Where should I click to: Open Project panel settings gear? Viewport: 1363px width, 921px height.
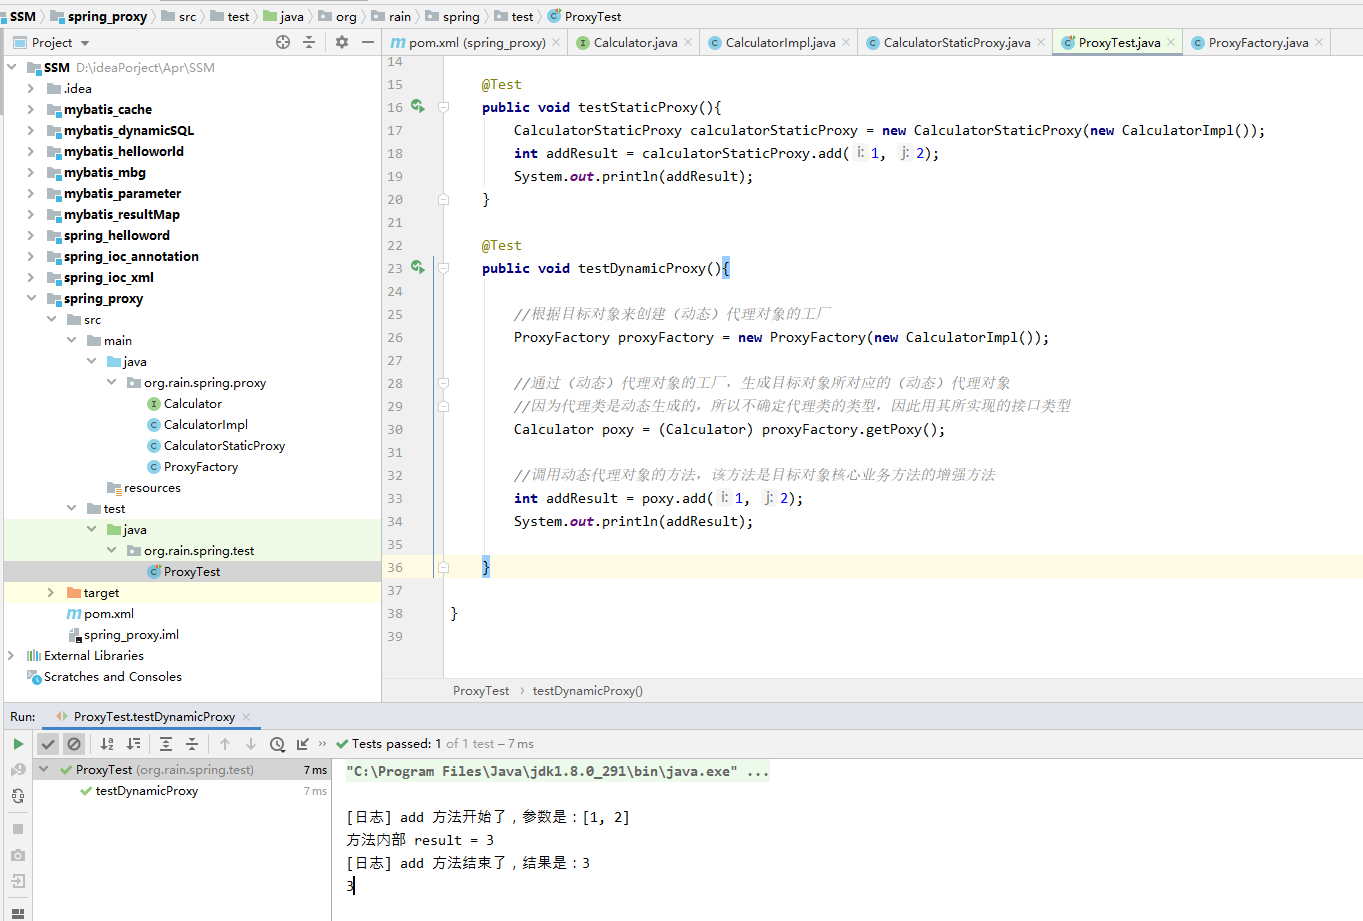pos(342,42)
